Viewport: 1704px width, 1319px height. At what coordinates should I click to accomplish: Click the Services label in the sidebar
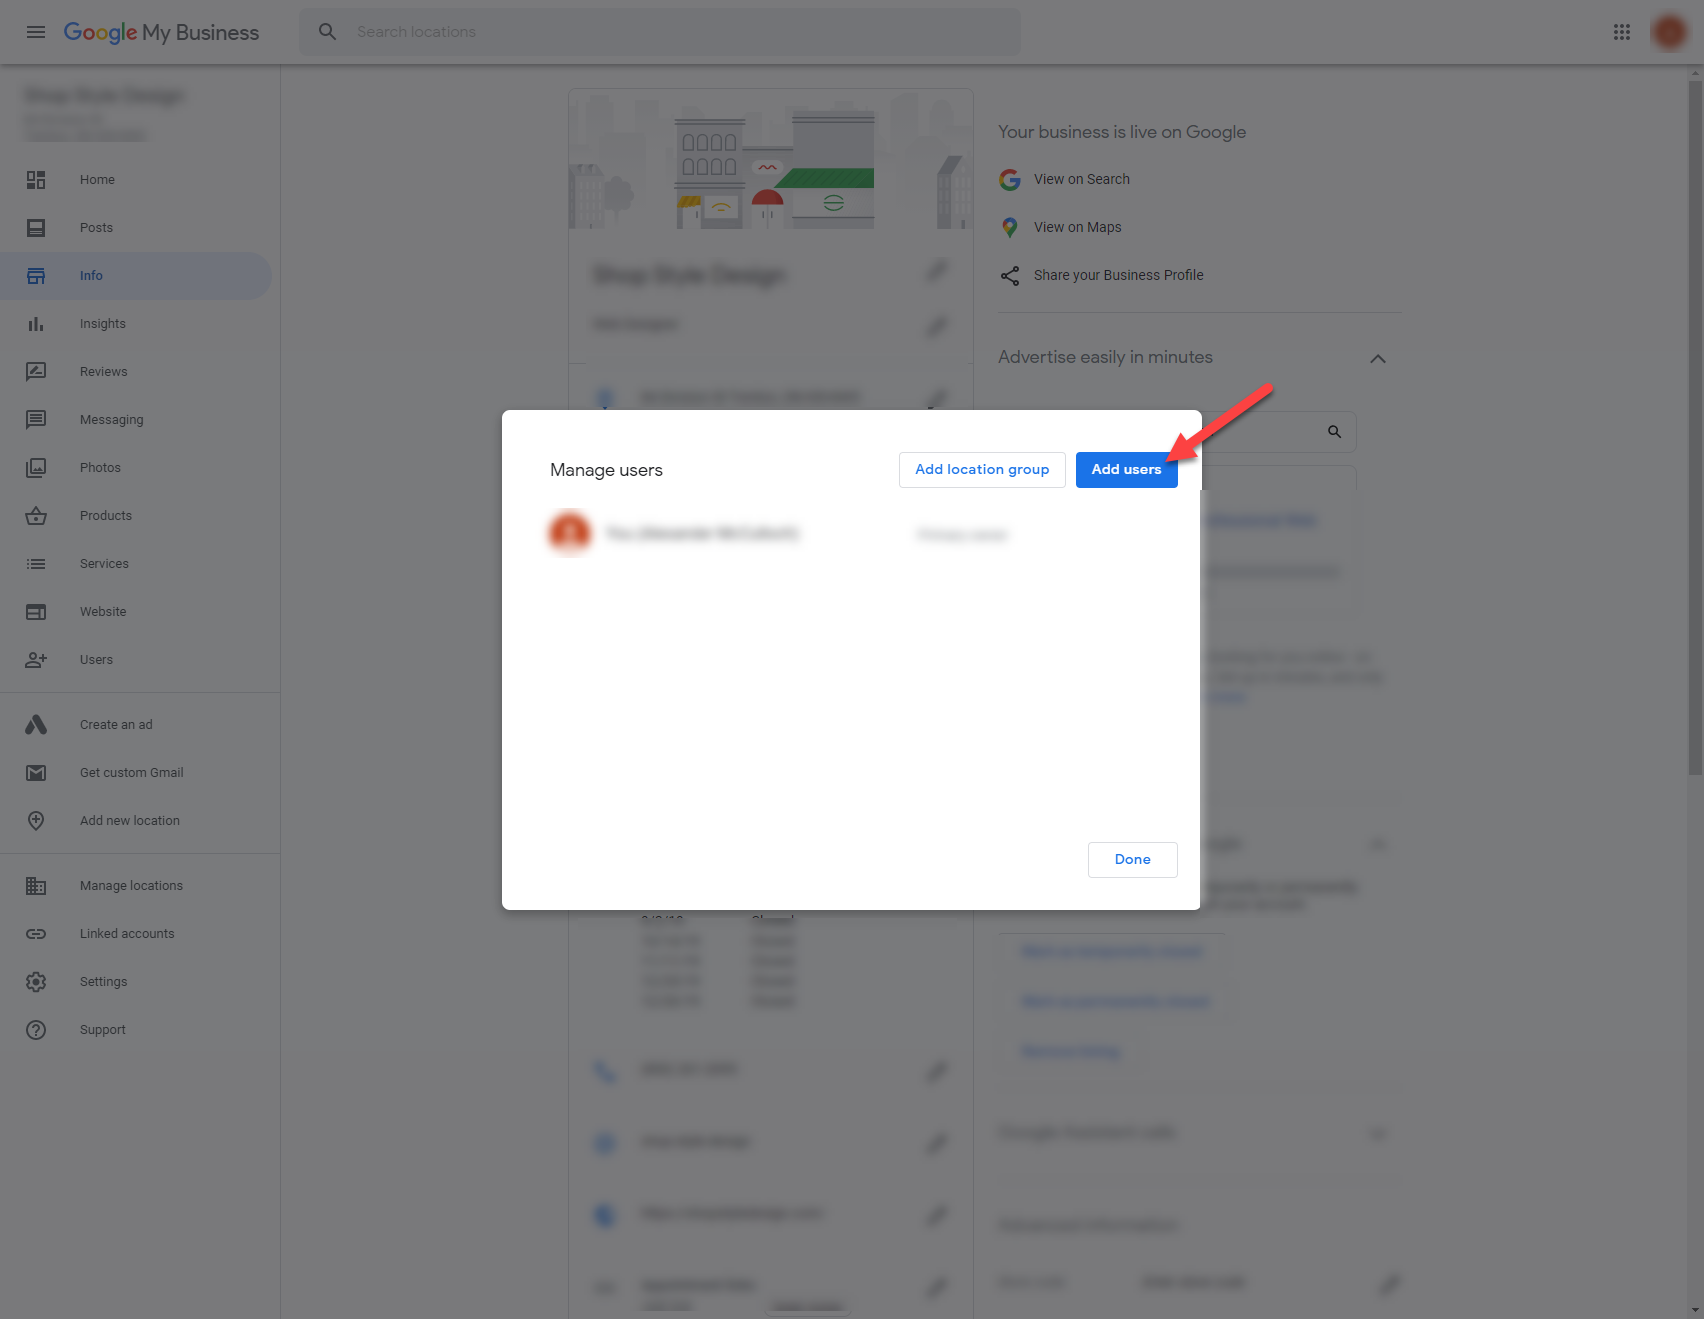tap(104, 564)
